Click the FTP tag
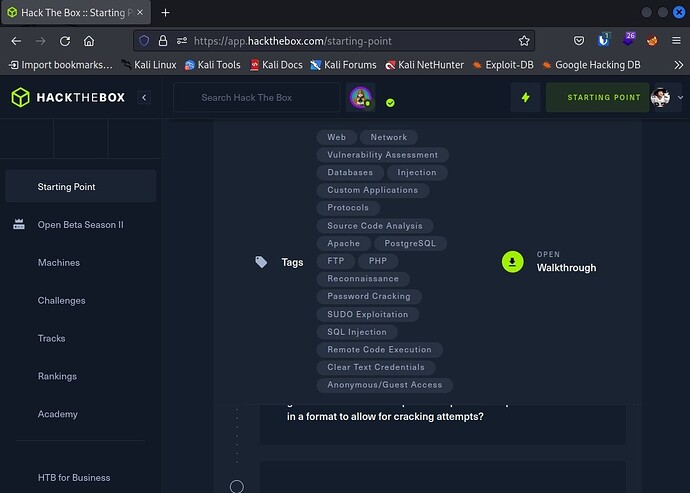This screenshot has width=690, height=493. point(335,261)
